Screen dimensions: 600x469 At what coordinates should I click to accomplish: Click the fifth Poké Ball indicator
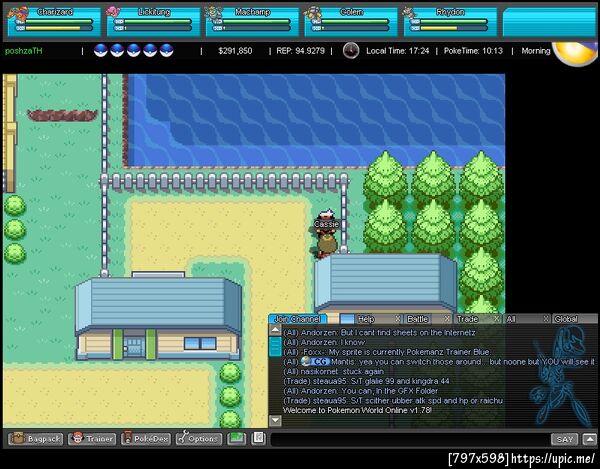(x=166, y=50)
